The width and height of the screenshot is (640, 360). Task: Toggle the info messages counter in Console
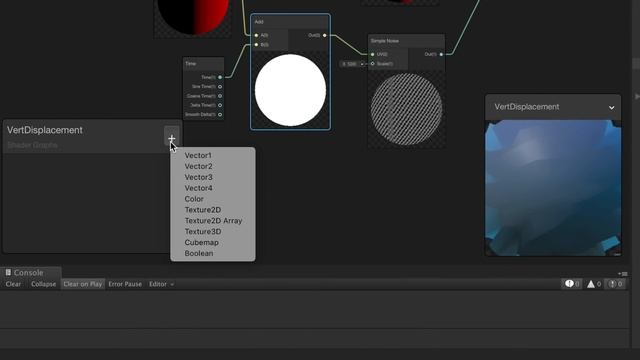[x=571, y=284]
